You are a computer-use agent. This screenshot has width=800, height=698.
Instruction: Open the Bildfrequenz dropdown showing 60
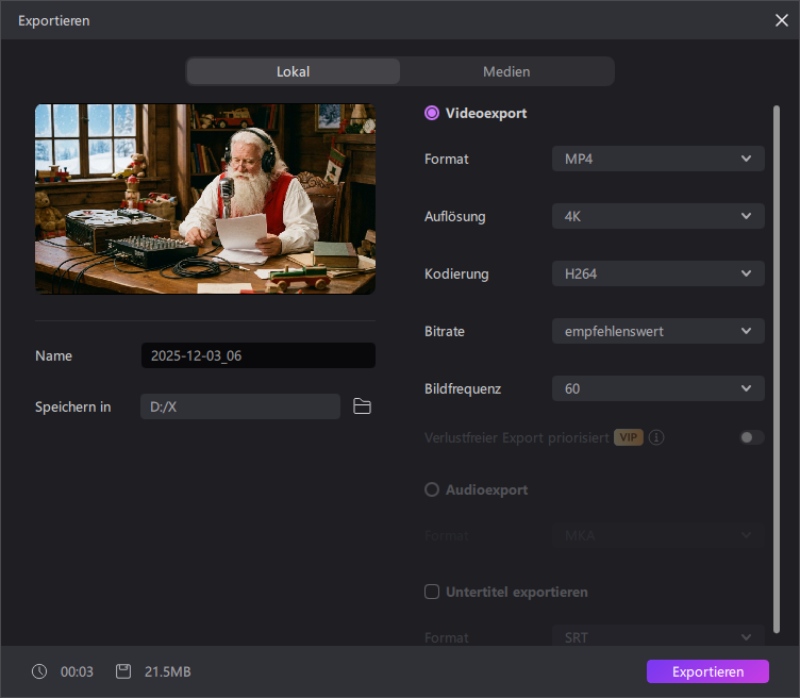658,389
